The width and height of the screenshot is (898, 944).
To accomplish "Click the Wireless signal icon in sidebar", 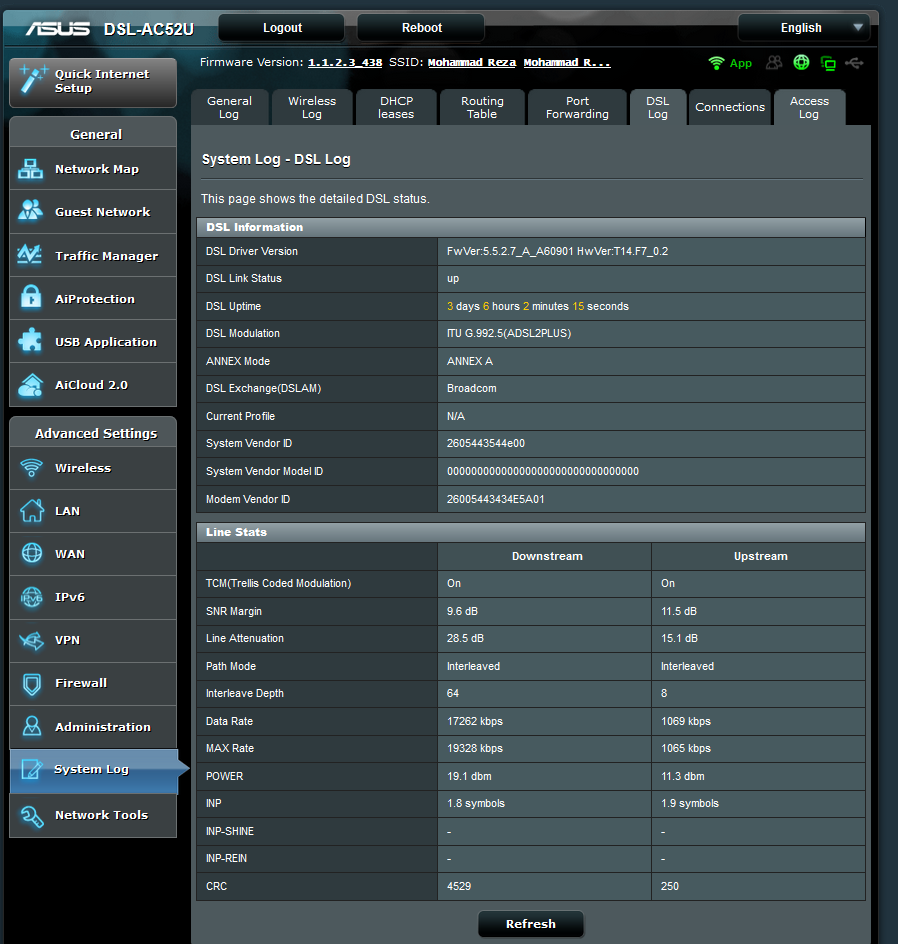I will tap(31, 468).
